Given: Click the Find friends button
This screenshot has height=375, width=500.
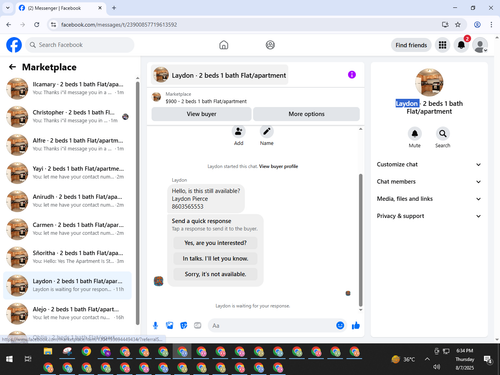Looking at the screenshot, I should click(411, 45).
